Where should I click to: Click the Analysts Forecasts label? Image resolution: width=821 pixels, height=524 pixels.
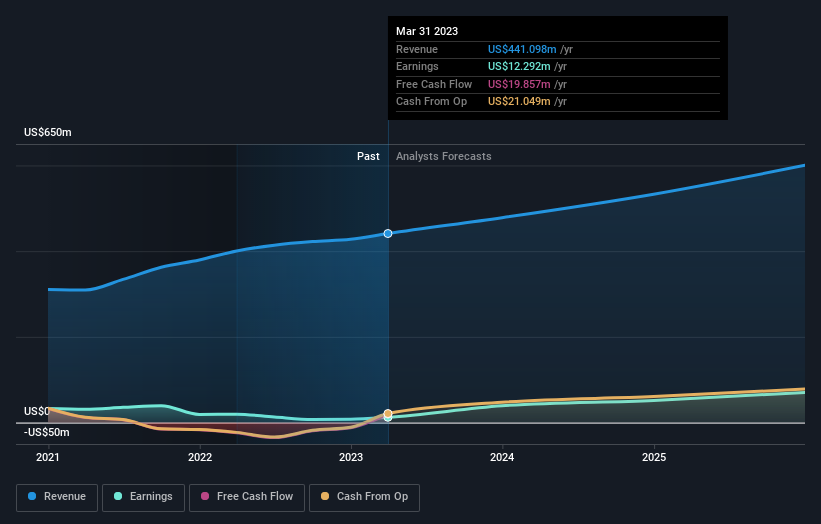click(443, 157)
